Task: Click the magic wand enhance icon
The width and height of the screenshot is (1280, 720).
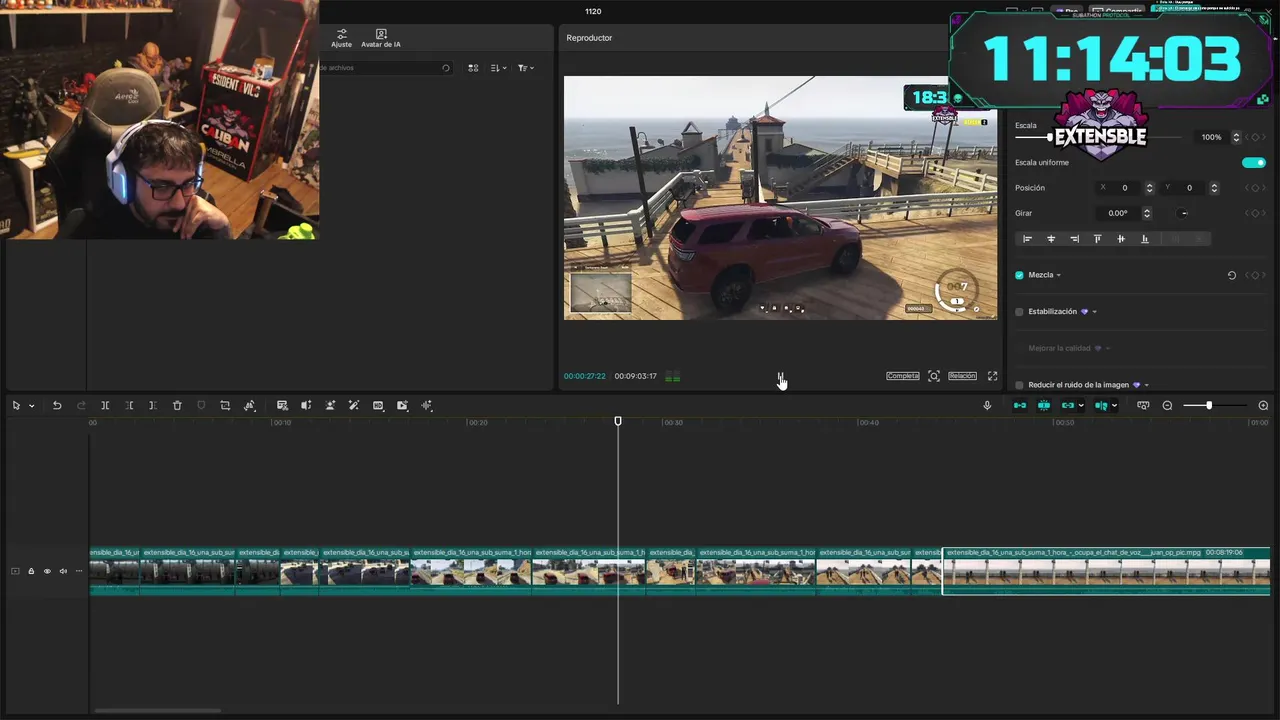Action: click(x=354, y=405)
